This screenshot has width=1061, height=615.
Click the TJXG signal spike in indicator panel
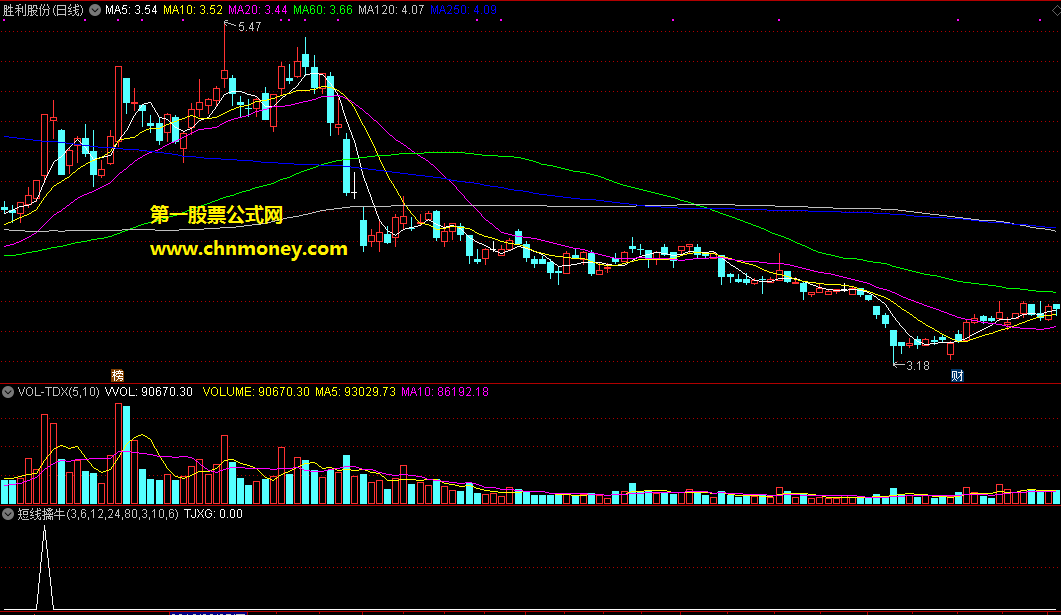point(45,568)
